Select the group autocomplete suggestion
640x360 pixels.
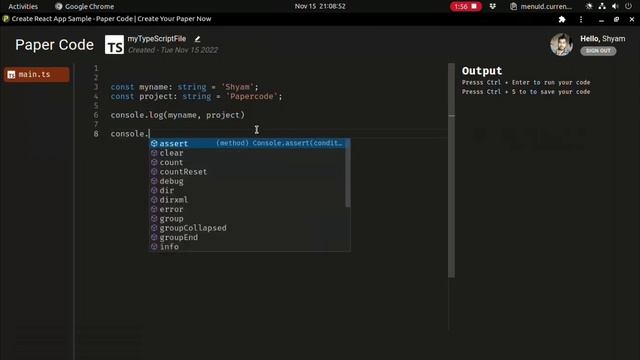pyautogui.click(x=247, y=219)
